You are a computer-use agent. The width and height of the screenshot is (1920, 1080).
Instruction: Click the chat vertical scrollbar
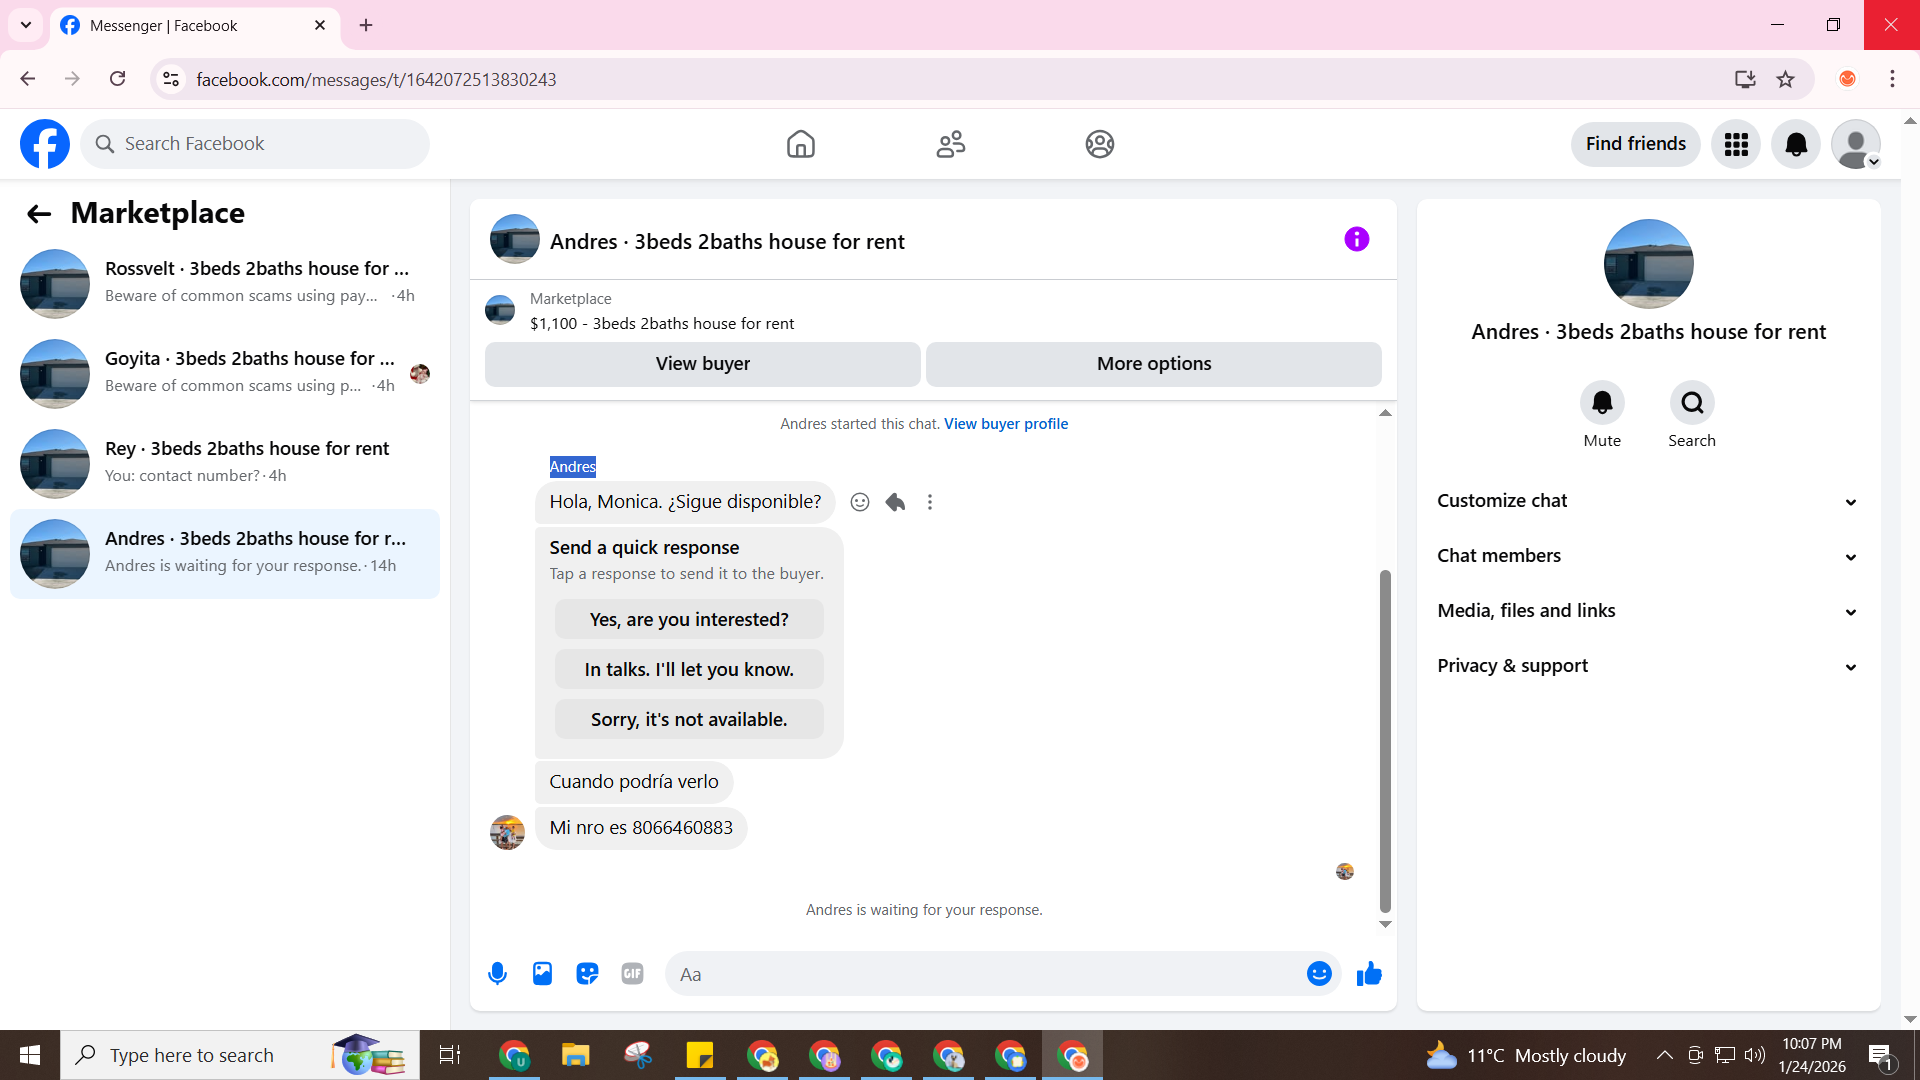point(1385,740)
